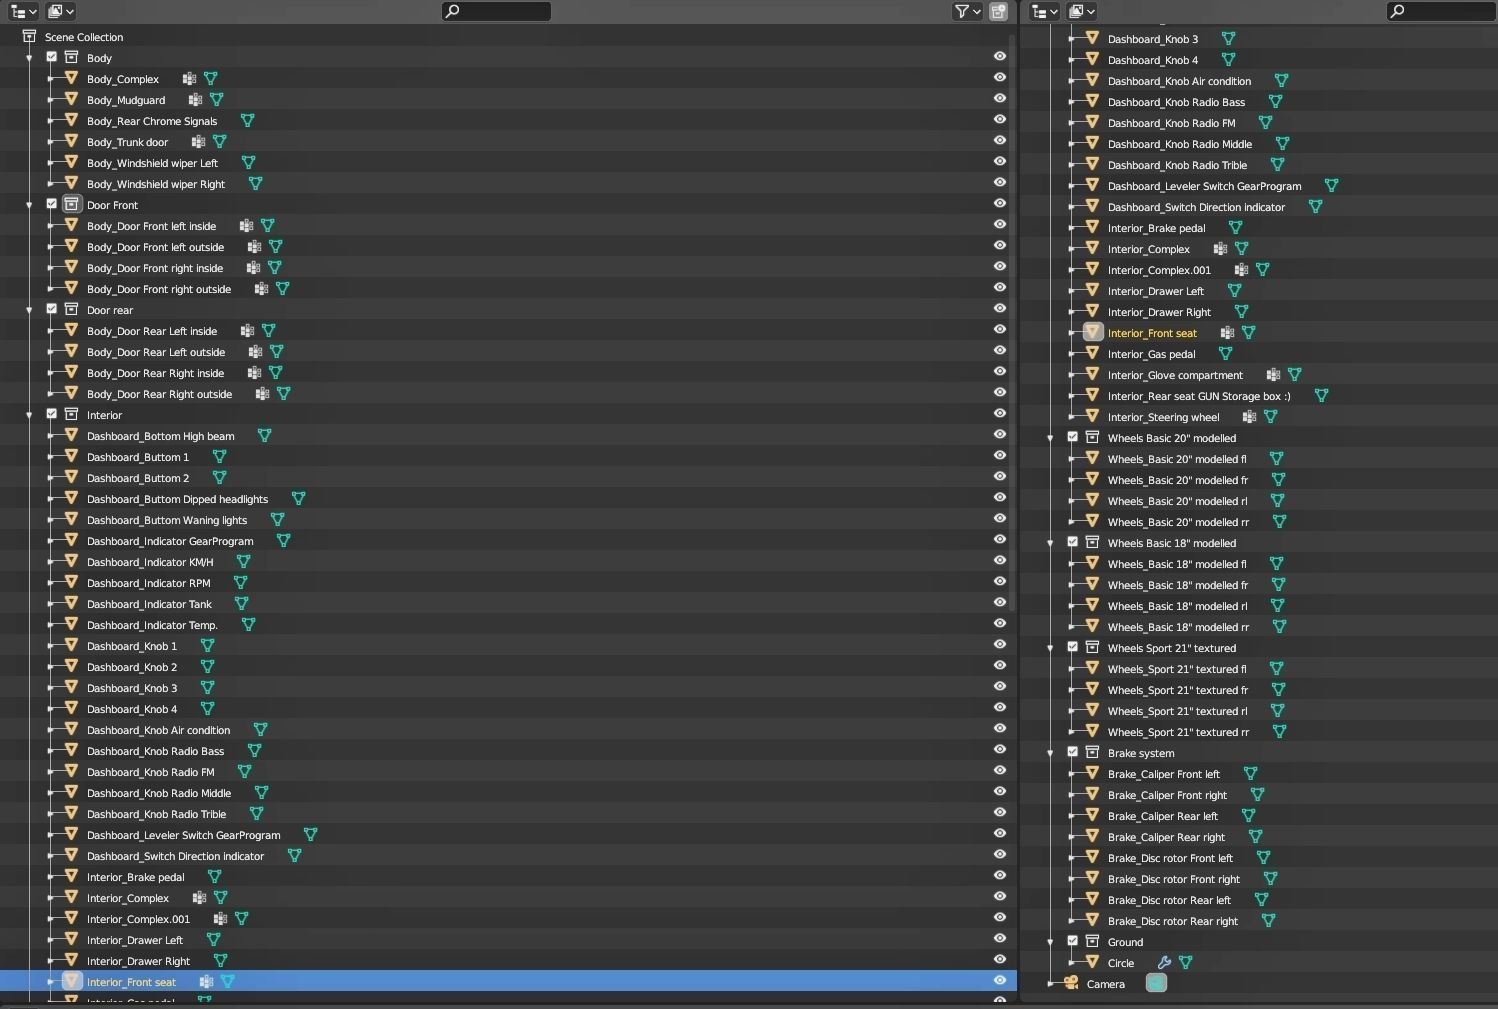1498x1009 pixels.
Task: Click the search field in right outliner
Action: tap(1441, 11)
